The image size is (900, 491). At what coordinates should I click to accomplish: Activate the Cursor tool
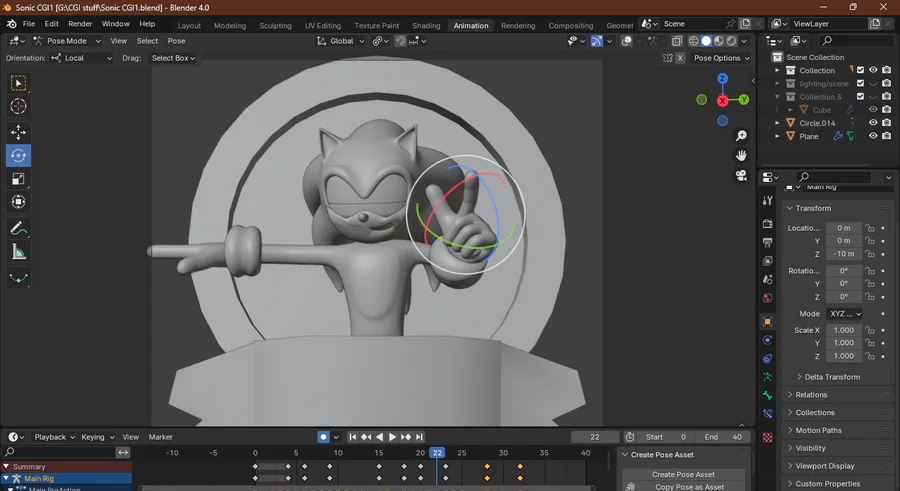click(18, 106)
